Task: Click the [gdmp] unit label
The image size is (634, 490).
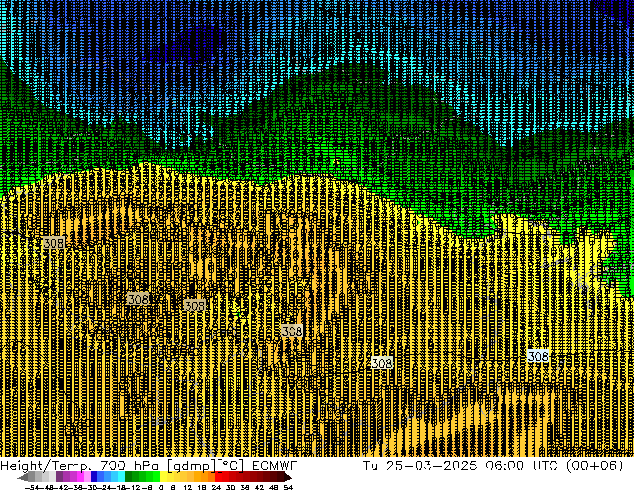Action: point(187,467)
